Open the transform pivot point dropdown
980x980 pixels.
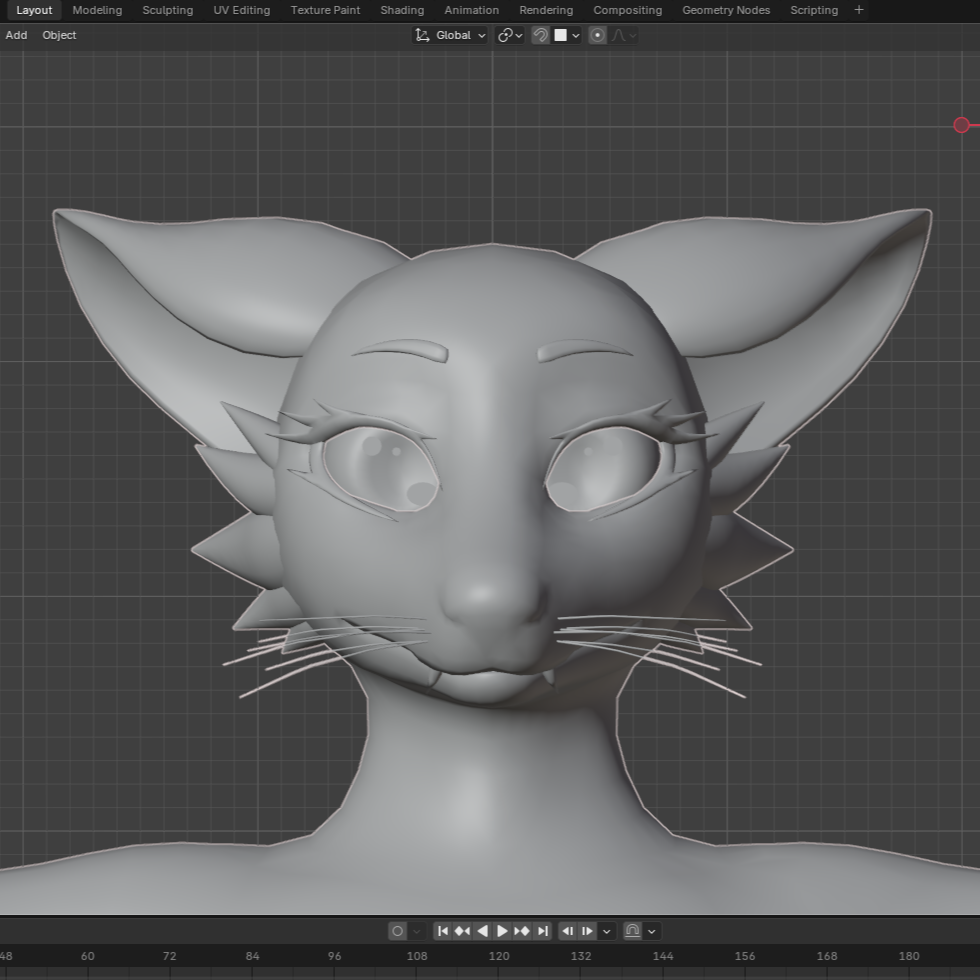tap(510, 36)
